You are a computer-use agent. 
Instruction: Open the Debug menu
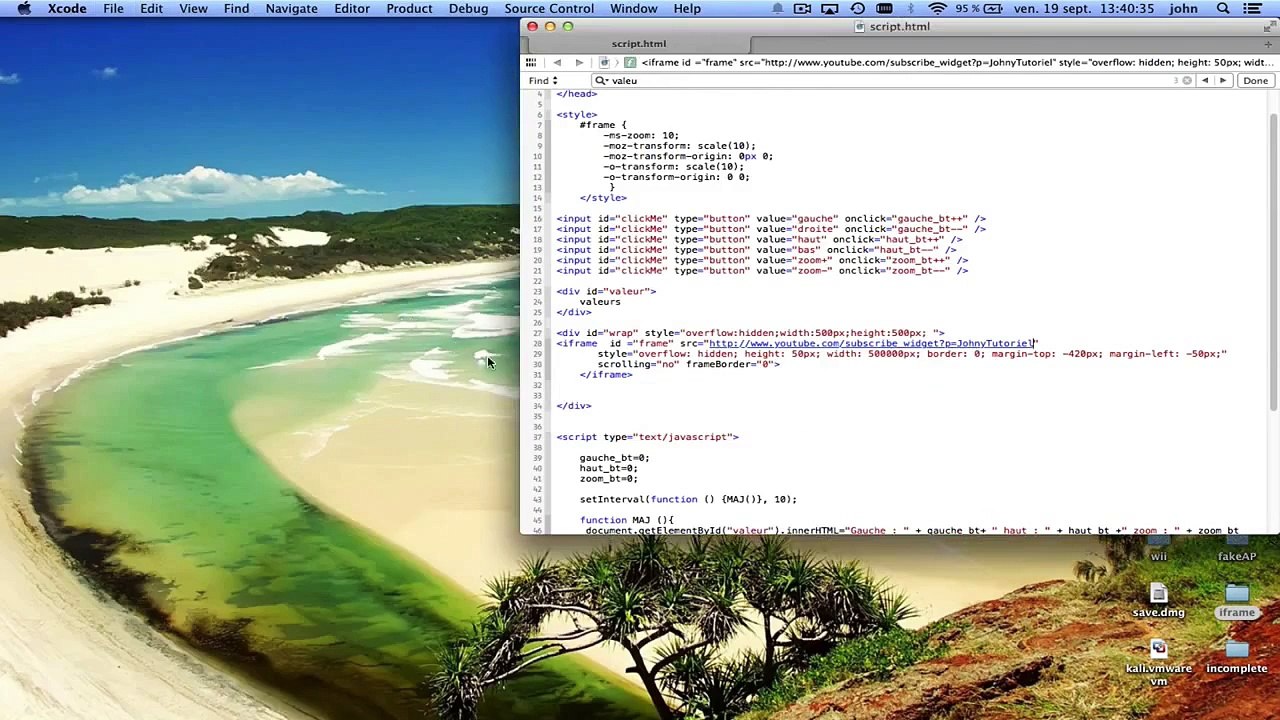(468, 9)
